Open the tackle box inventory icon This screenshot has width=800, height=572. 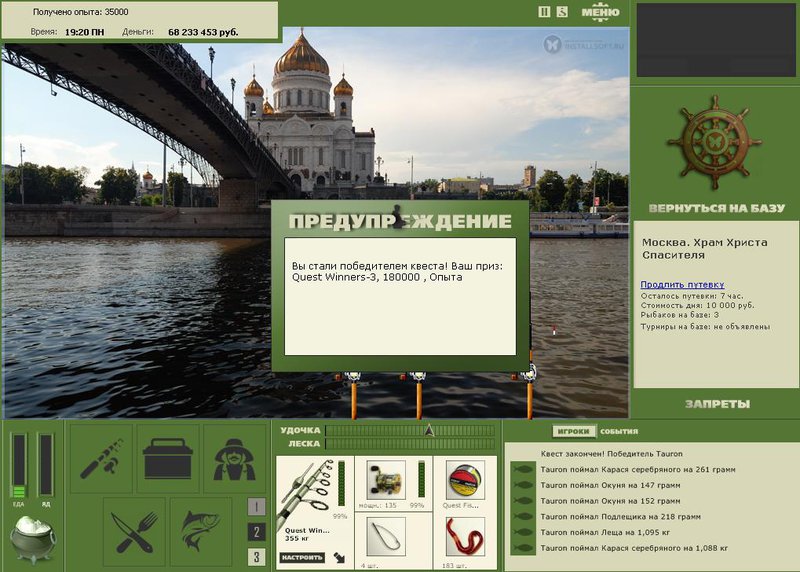click(168, 458)
